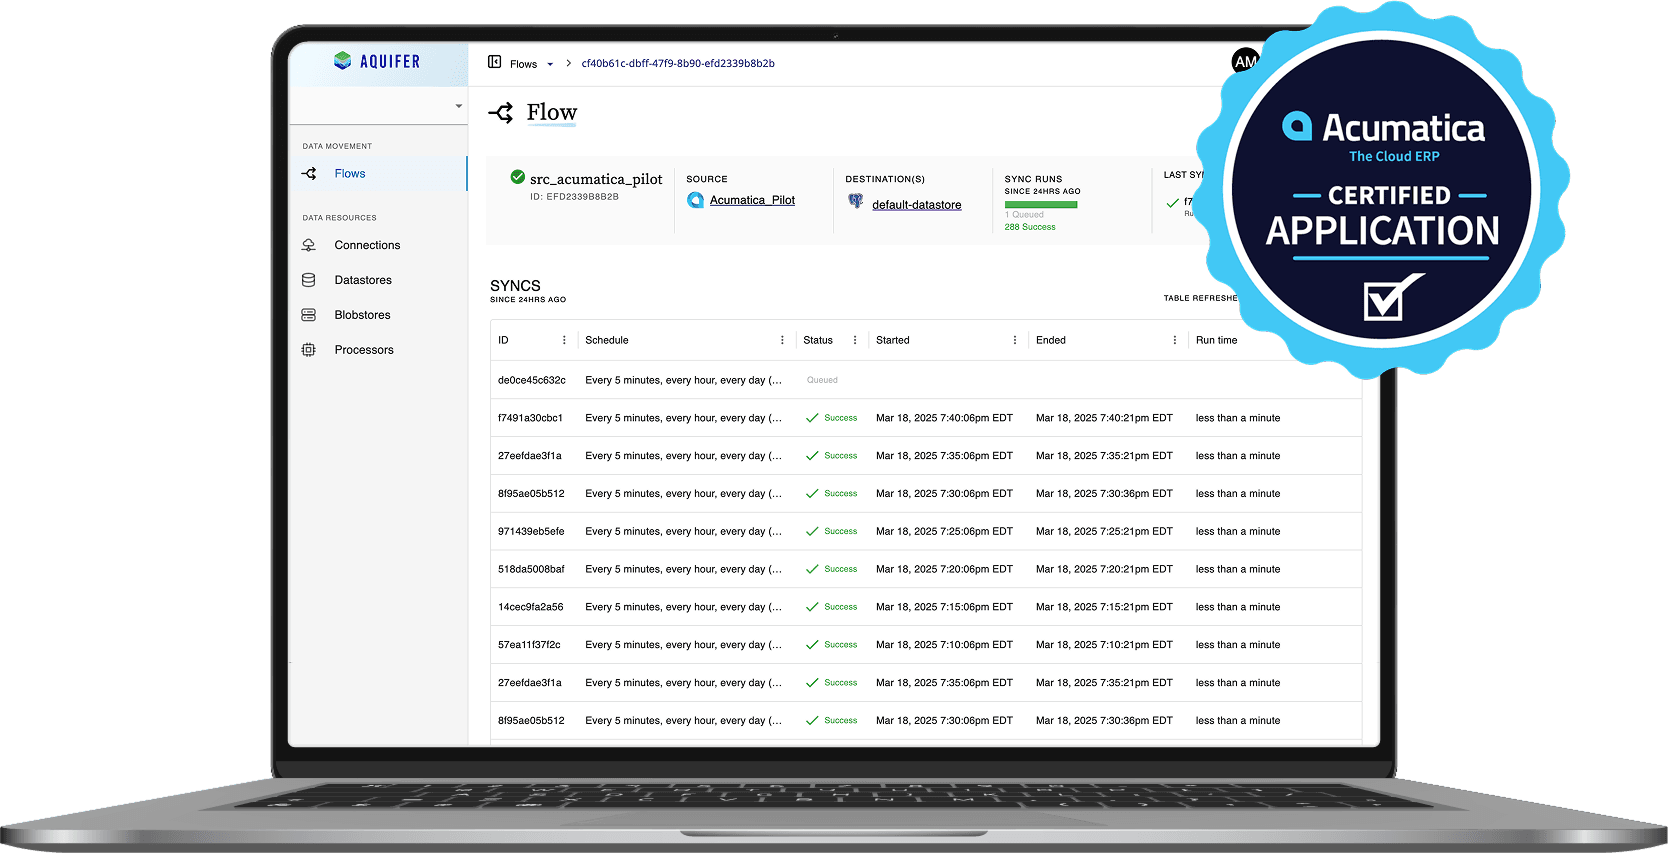Screen dimensions: 1668x853
Task: Open Blobstores in the sidebar
Action: pos(362,315)
